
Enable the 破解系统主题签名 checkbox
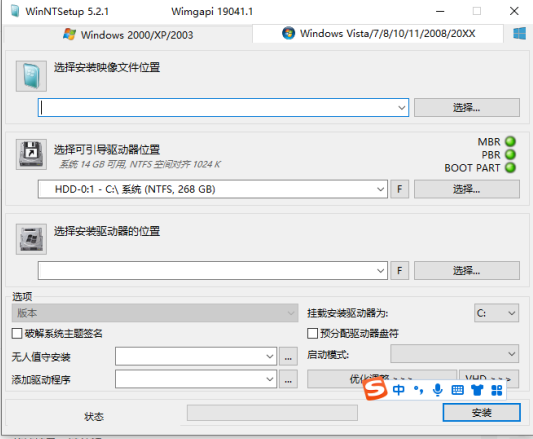(17, 333)
